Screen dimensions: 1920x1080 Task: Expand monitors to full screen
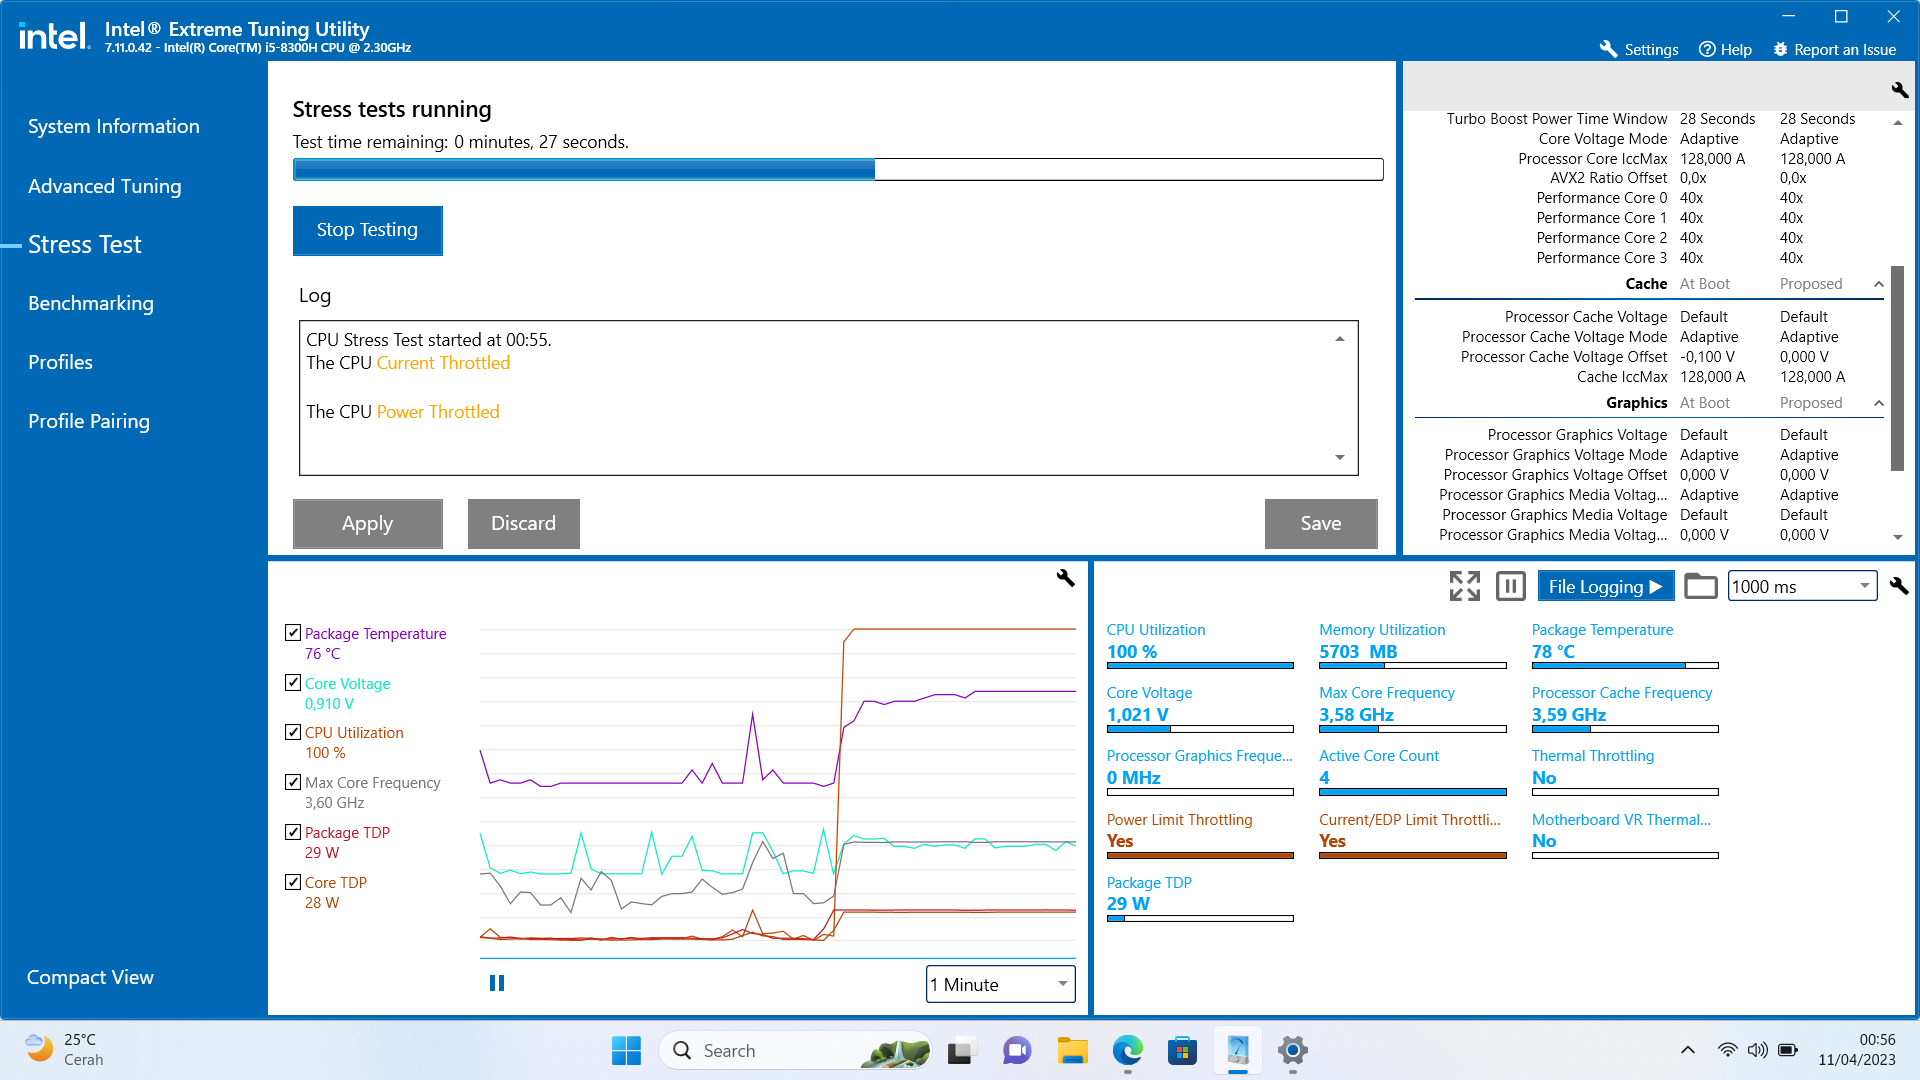point(1465,586)
